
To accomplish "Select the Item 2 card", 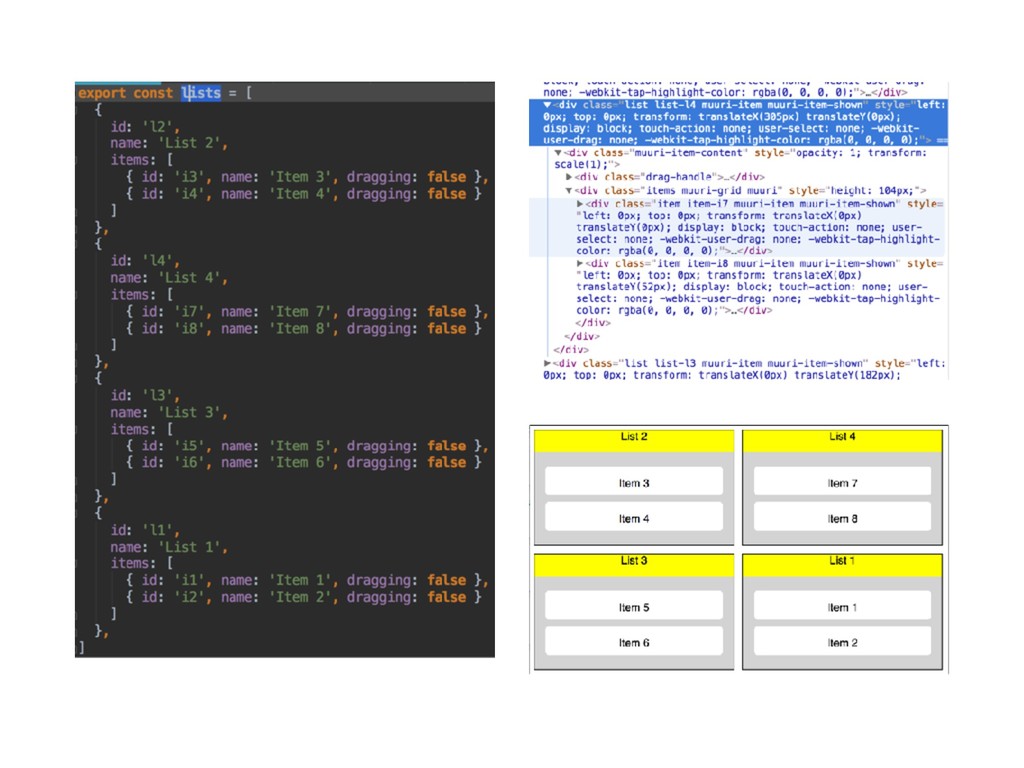I will click(842, 642).
